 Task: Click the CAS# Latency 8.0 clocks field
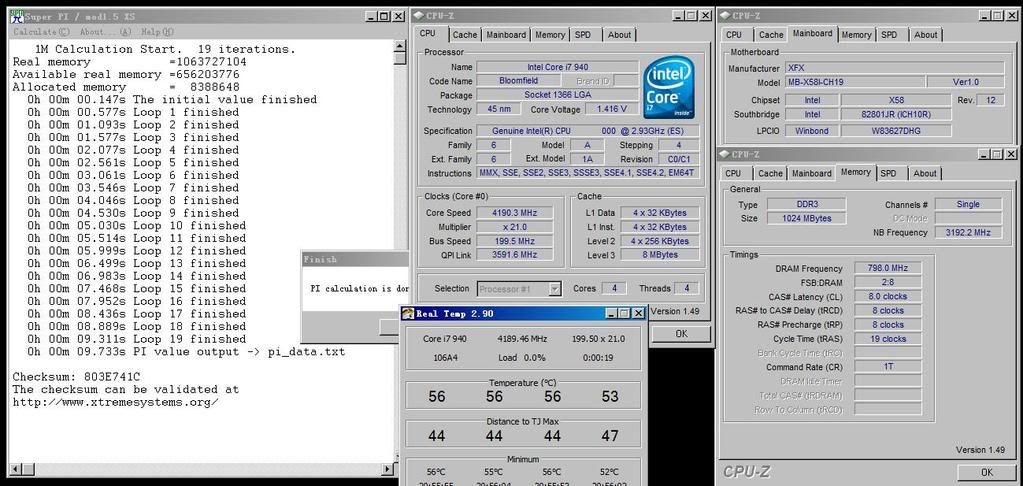coord(888,297)
